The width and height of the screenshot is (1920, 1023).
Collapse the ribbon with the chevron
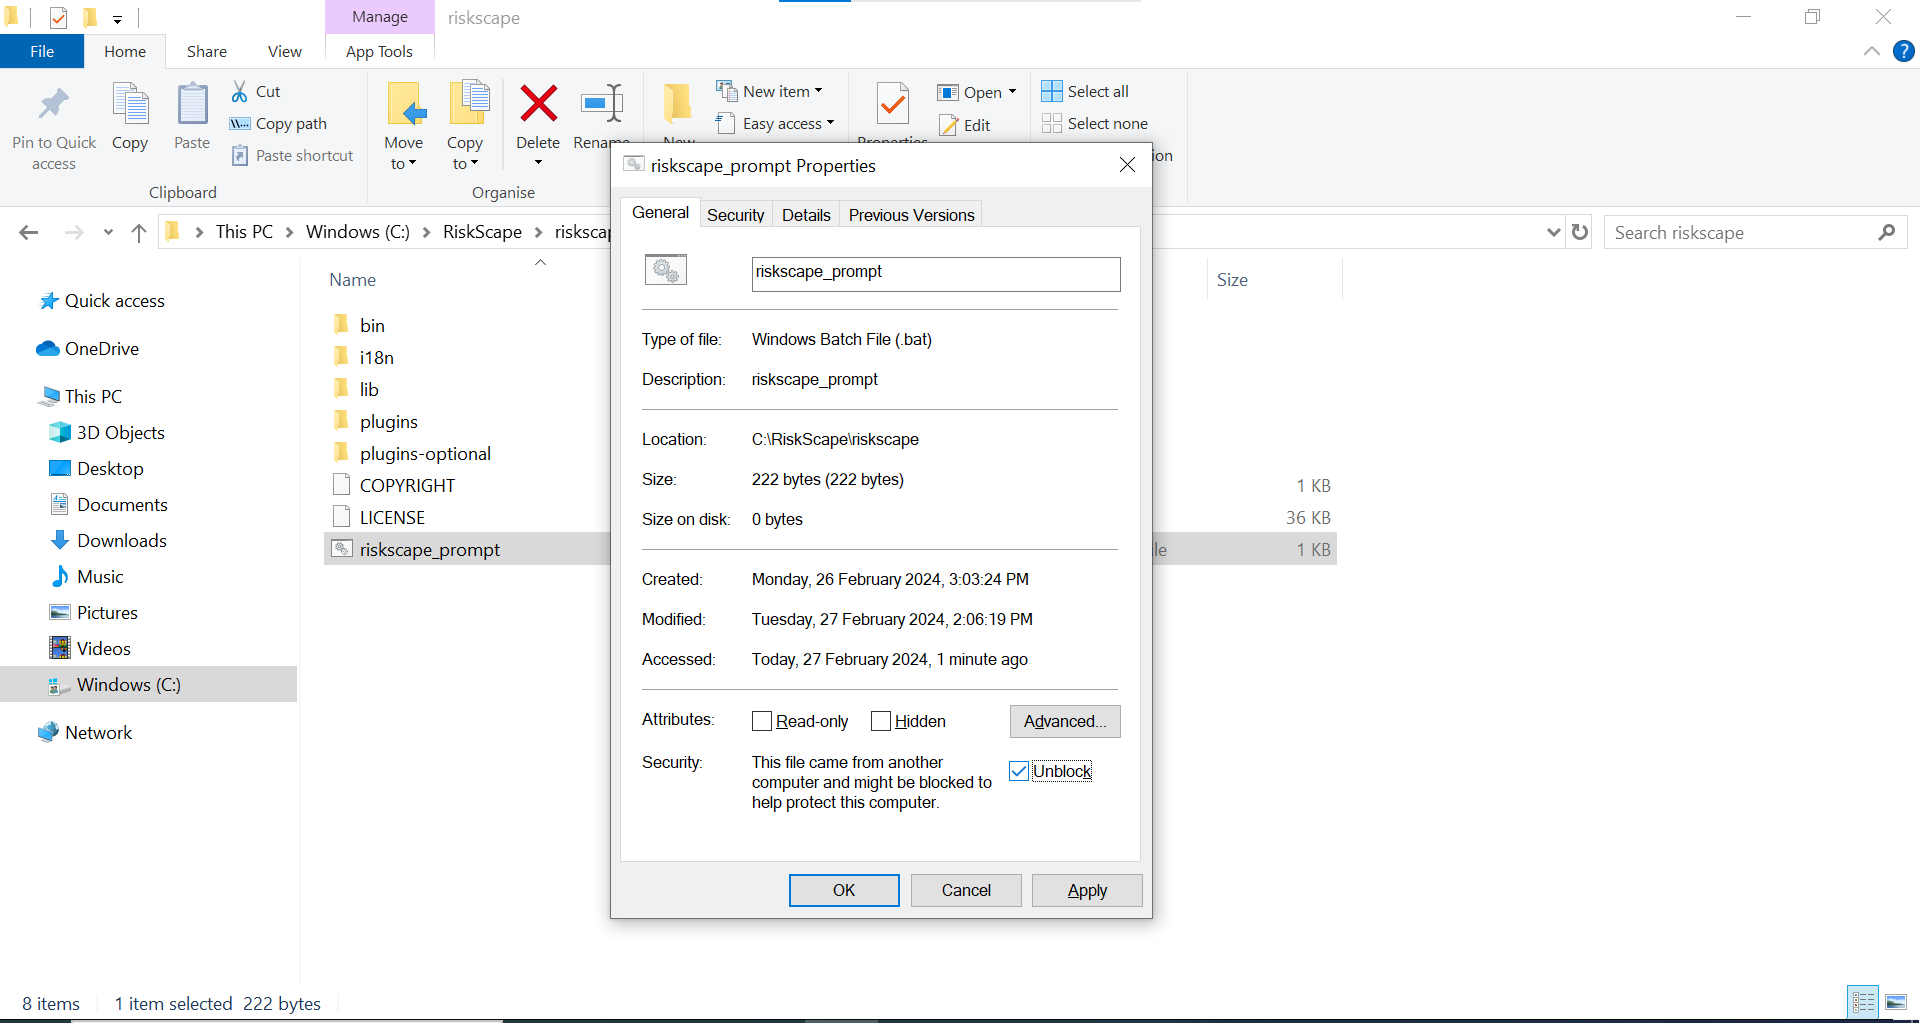1871,51
